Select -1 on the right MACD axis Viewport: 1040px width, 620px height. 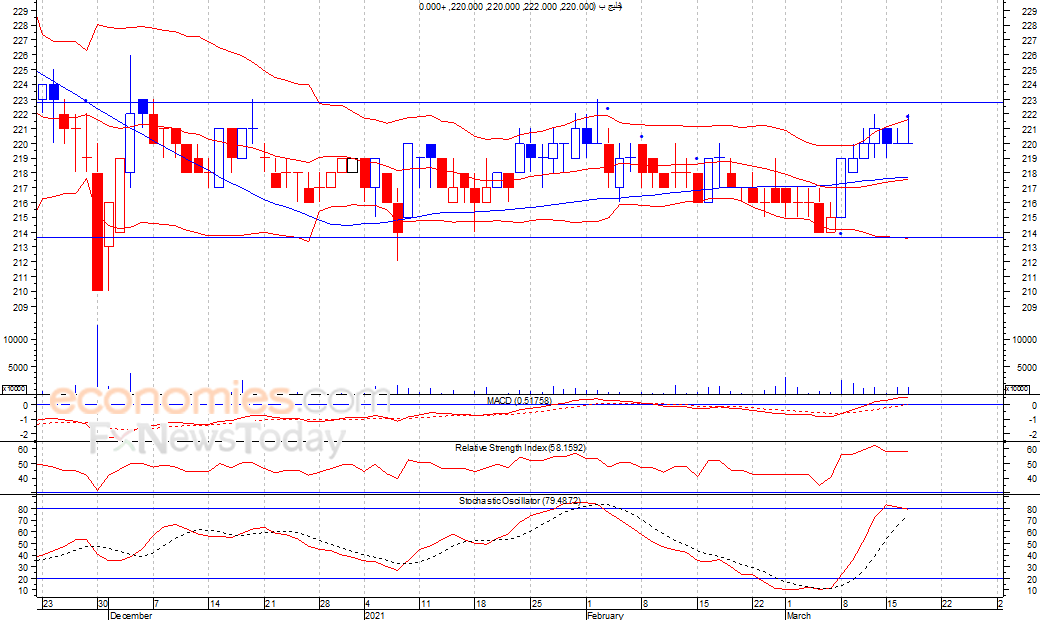click(x=1033, y=420)
